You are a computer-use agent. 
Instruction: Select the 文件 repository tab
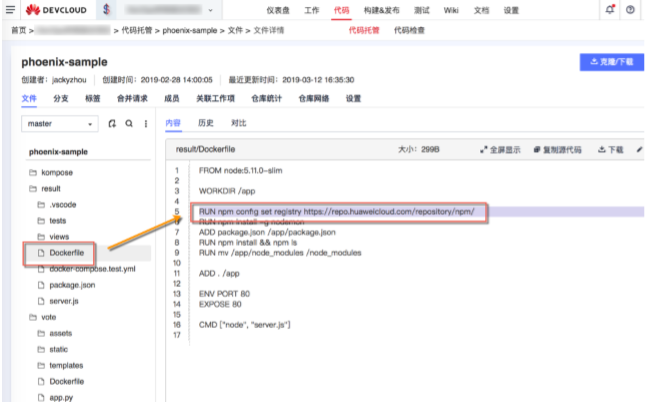29,98
